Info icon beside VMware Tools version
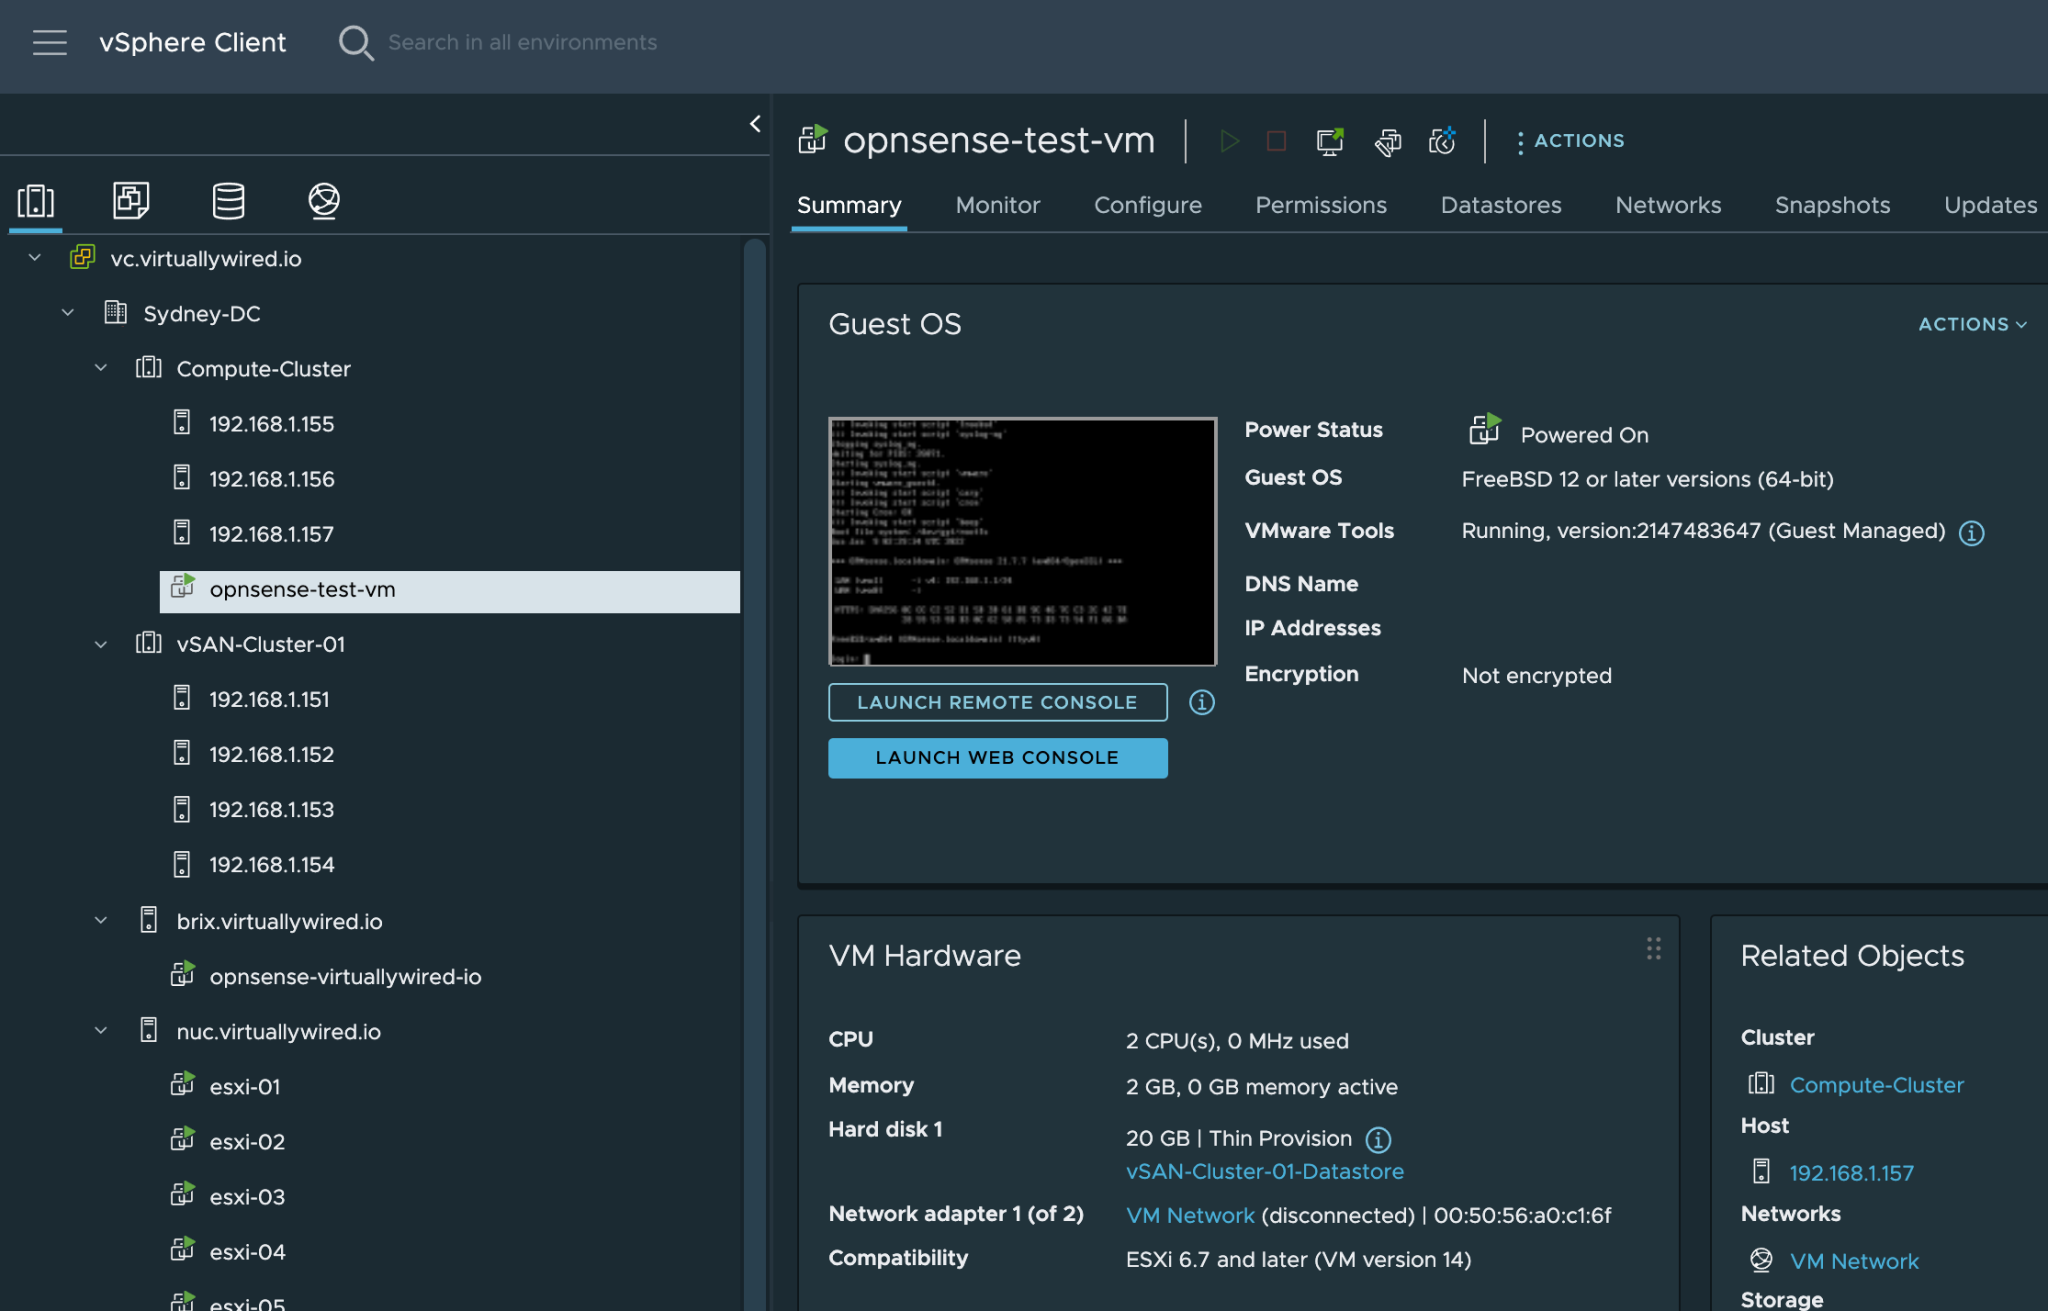This screenshot has width=2048, height=1311. click(1971, 533)
